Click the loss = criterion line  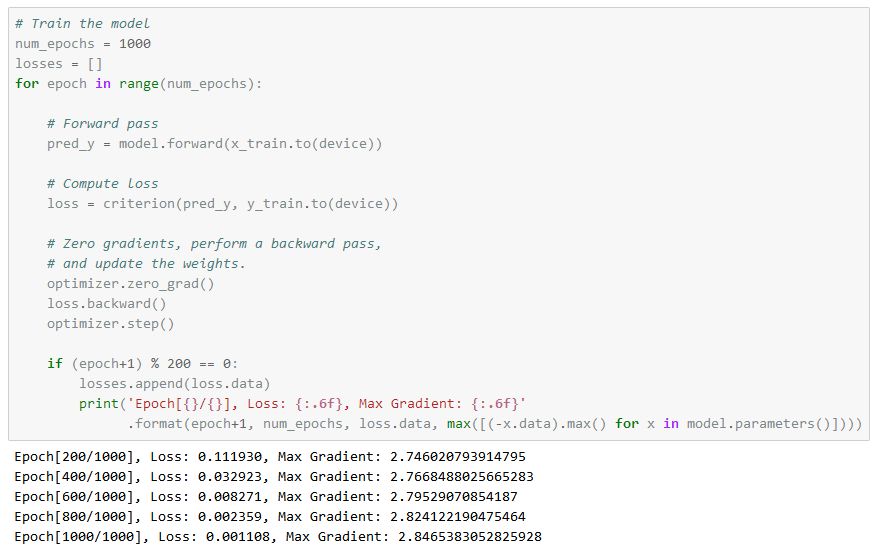[x=222, y=203]
